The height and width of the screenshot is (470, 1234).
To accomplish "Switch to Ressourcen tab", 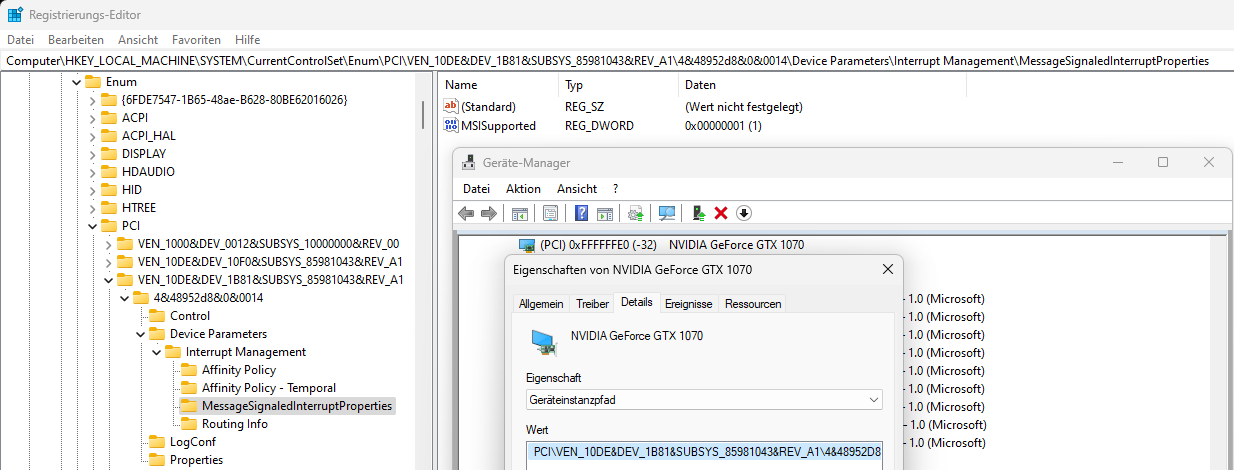I will 753,304.
